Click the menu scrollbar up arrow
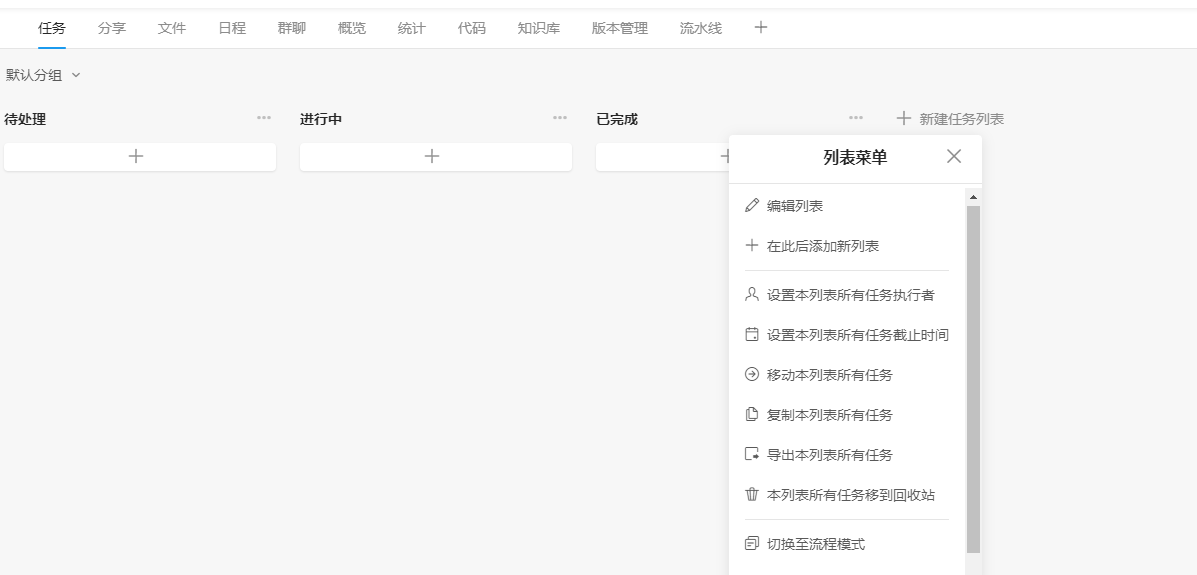This screenshot has height=575, width=1197. click(x=973, y=197)
